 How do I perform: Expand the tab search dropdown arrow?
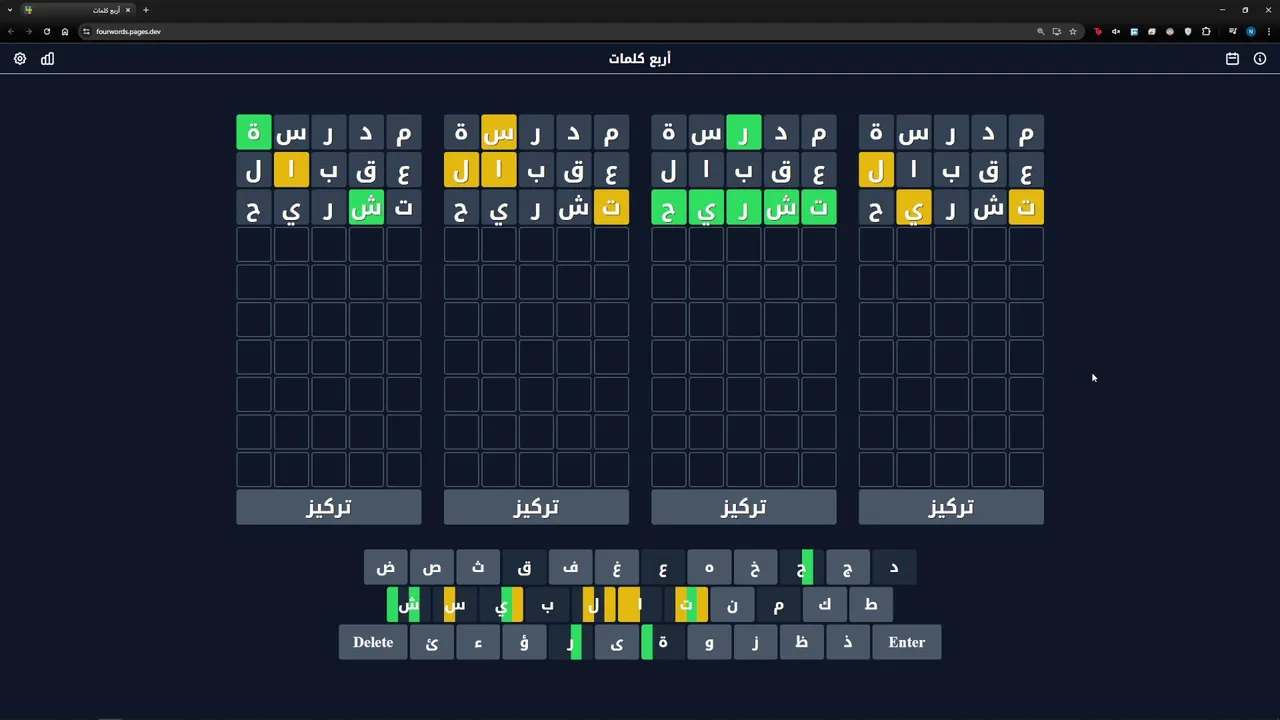click(x=10, y=10)
